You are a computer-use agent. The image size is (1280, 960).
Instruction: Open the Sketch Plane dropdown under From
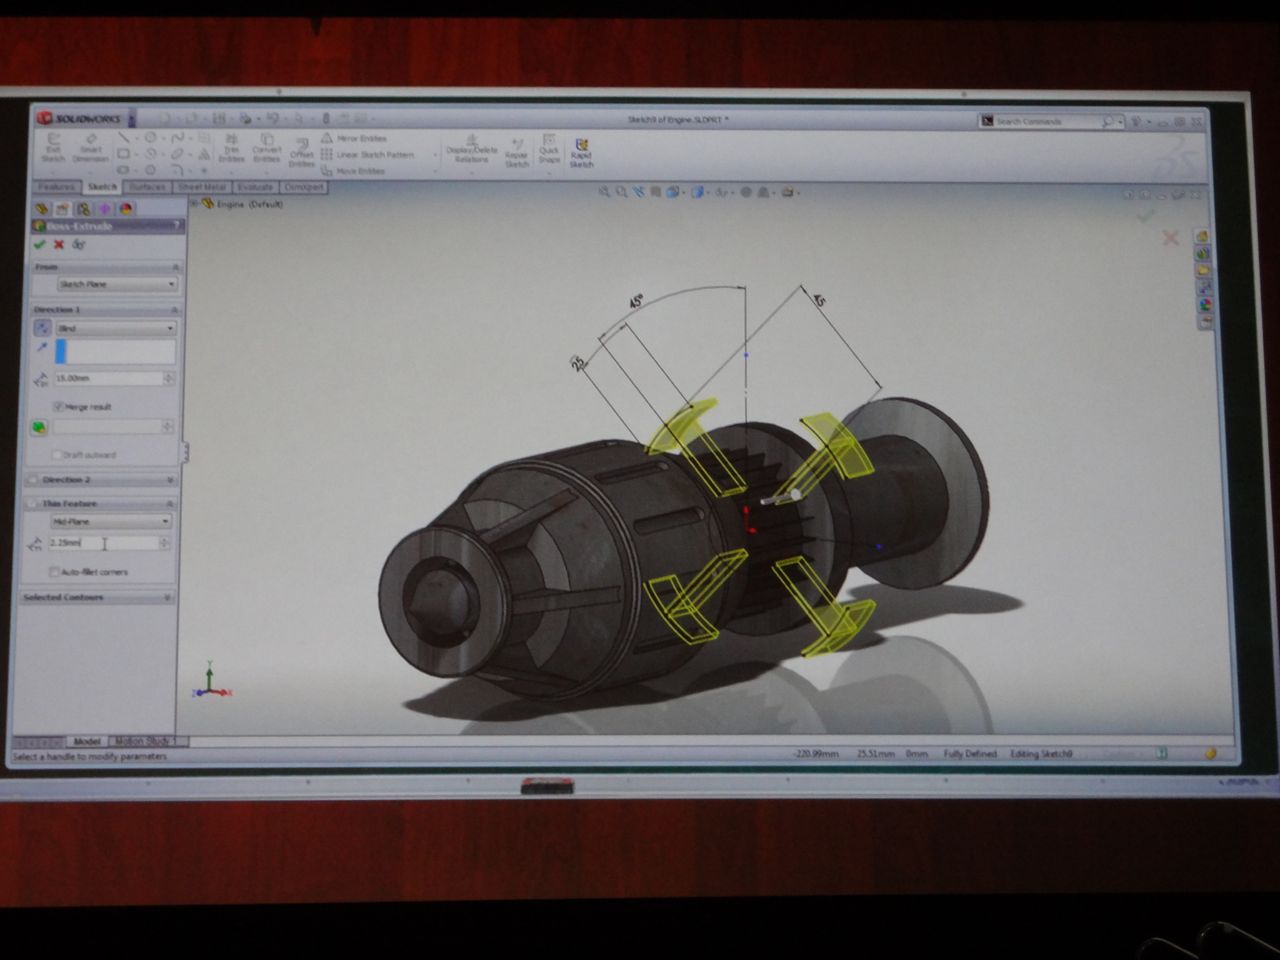tap(116, 284)
